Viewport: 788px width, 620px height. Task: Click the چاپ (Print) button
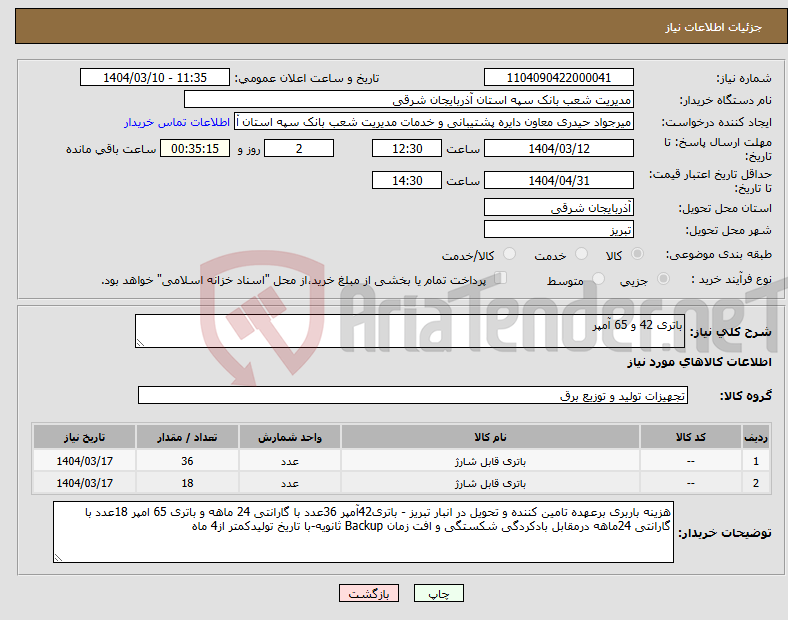(x=438, y=593)
